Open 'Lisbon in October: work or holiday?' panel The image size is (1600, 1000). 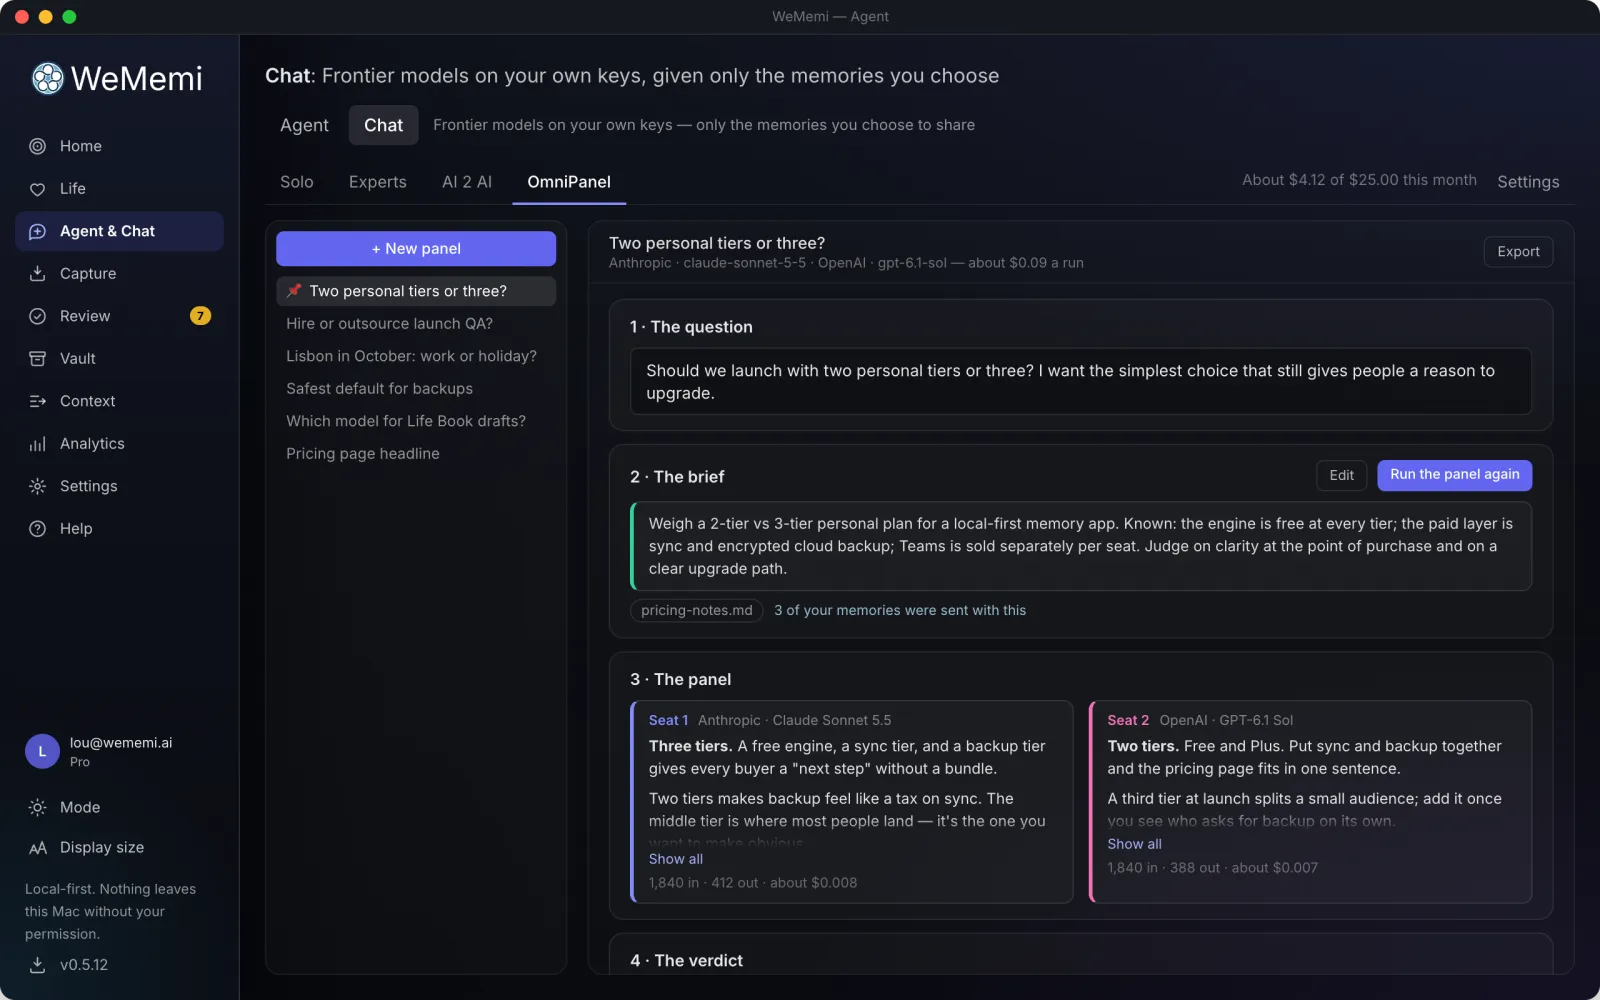tap(416, 356)
